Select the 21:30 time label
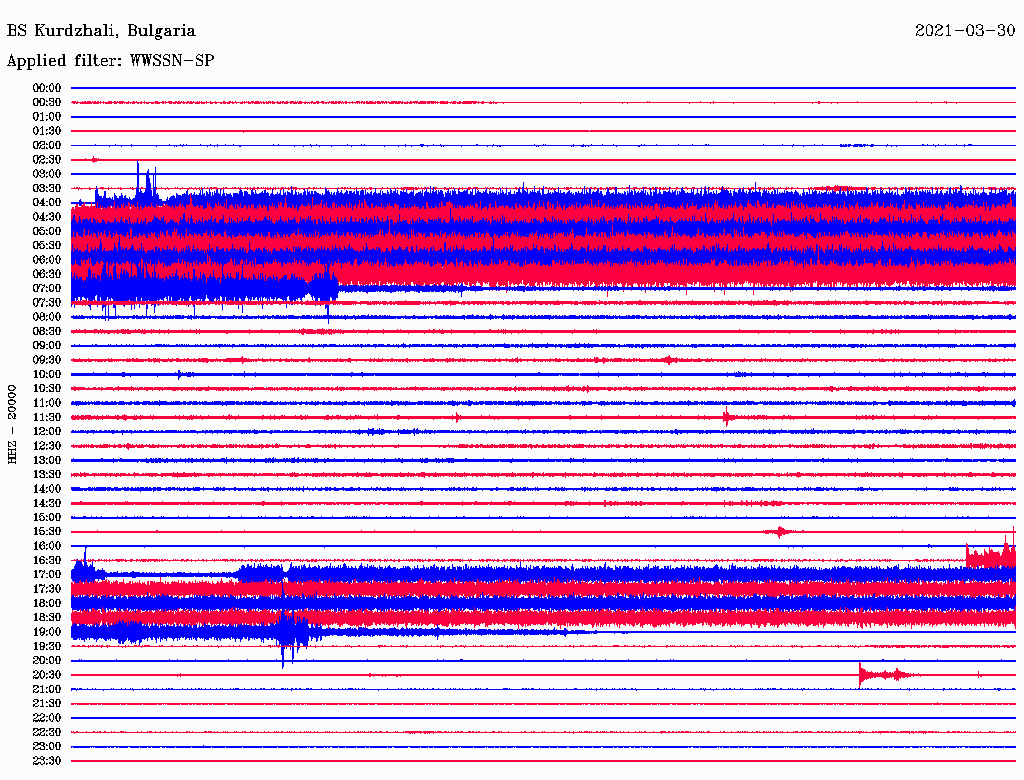This screenshot has width=1024, height=780. [x=47, y=704]
